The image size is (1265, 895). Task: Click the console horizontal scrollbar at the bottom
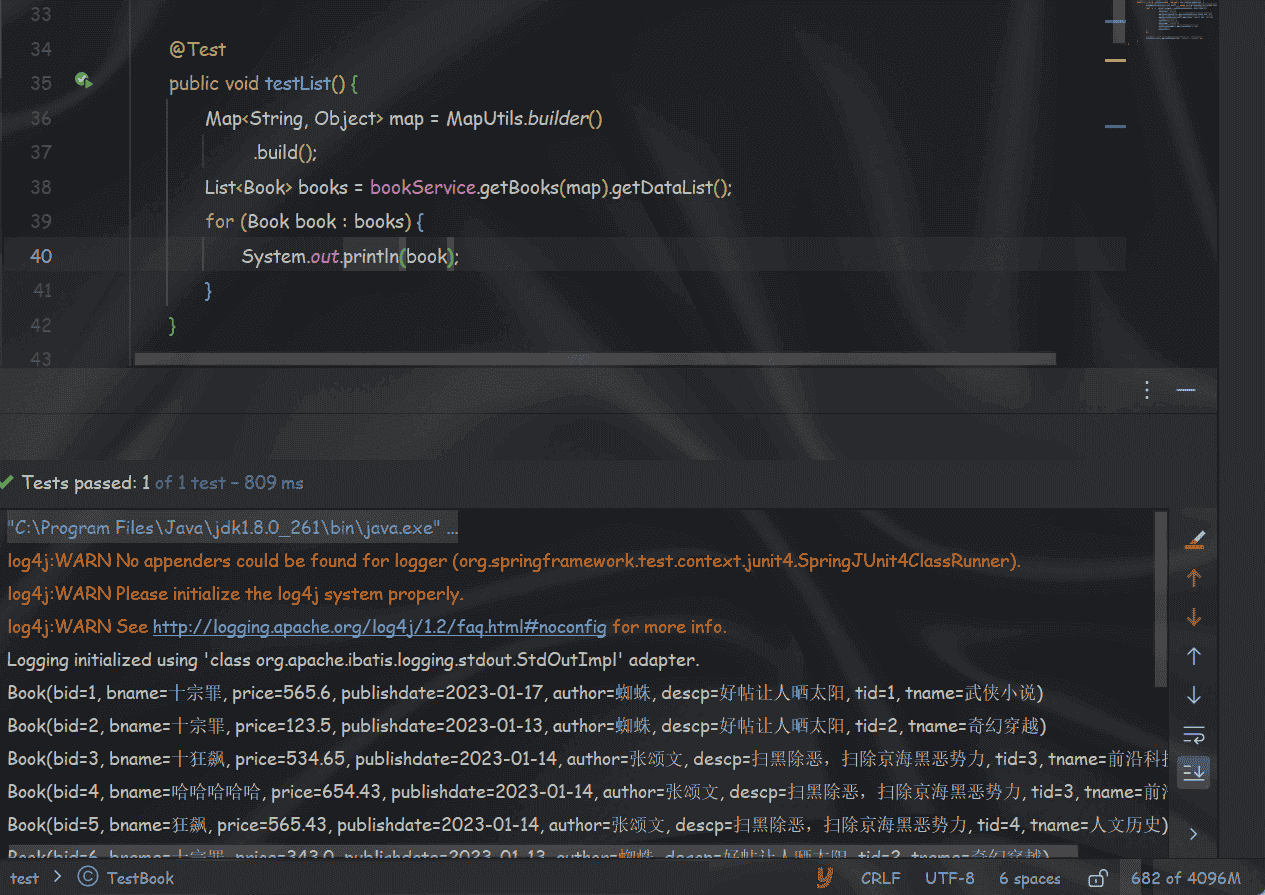542,852
